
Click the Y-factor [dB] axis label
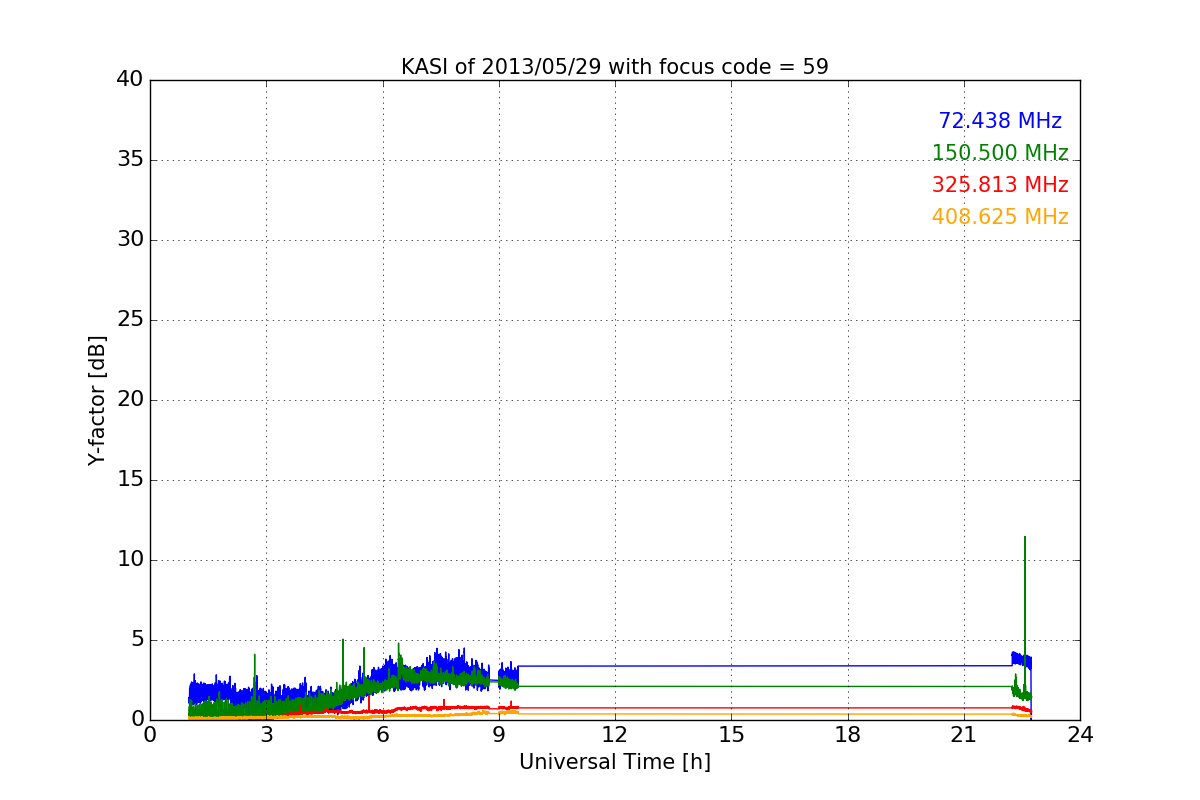click(x=97, y=400)
